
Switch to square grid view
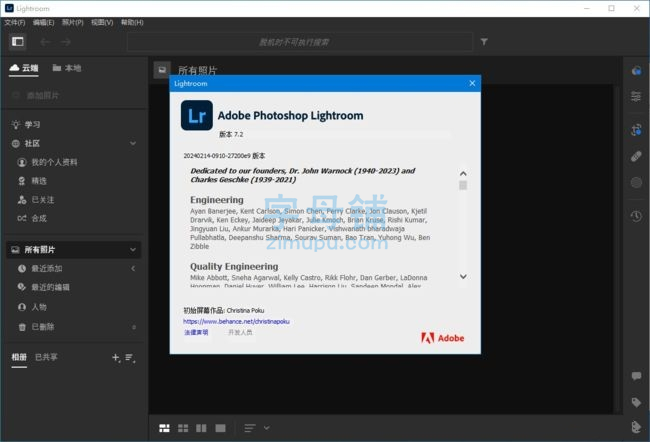coord(183,428)
